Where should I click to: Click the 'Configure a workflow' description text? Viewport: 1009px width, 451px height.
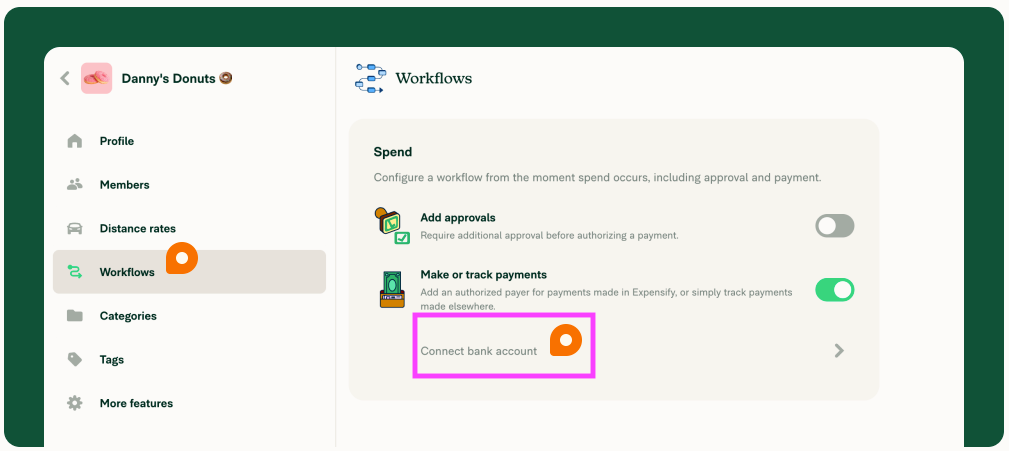click(597, 178)
